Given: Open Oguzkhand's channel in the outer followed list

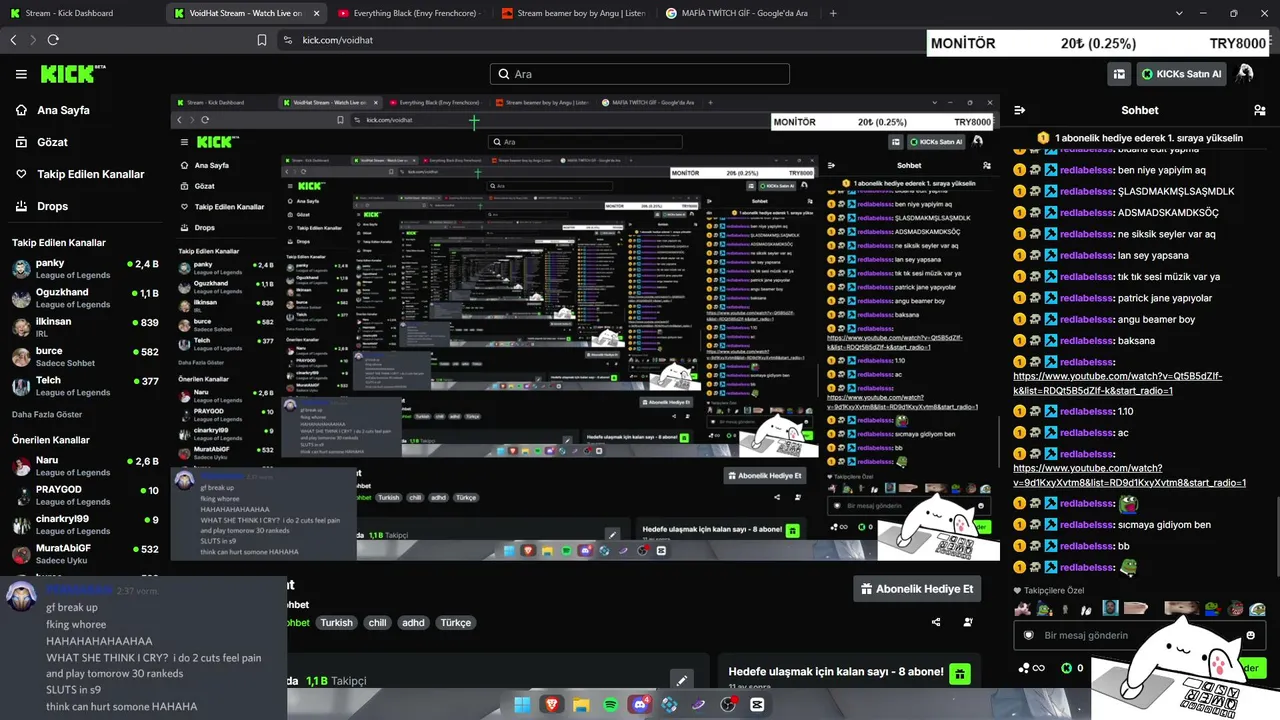Looking at the screenshot, I should click(85, 297).
